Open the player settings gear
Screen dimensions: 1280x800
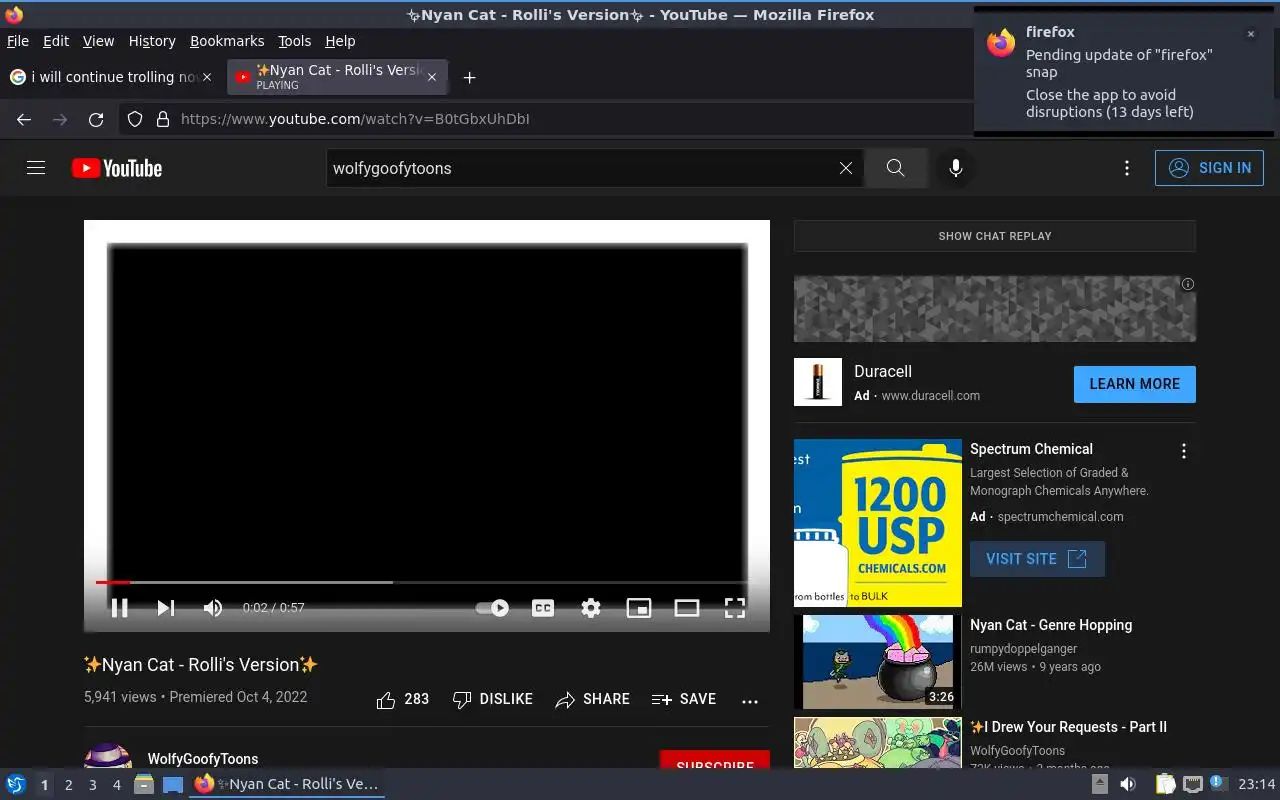point(591,608)
